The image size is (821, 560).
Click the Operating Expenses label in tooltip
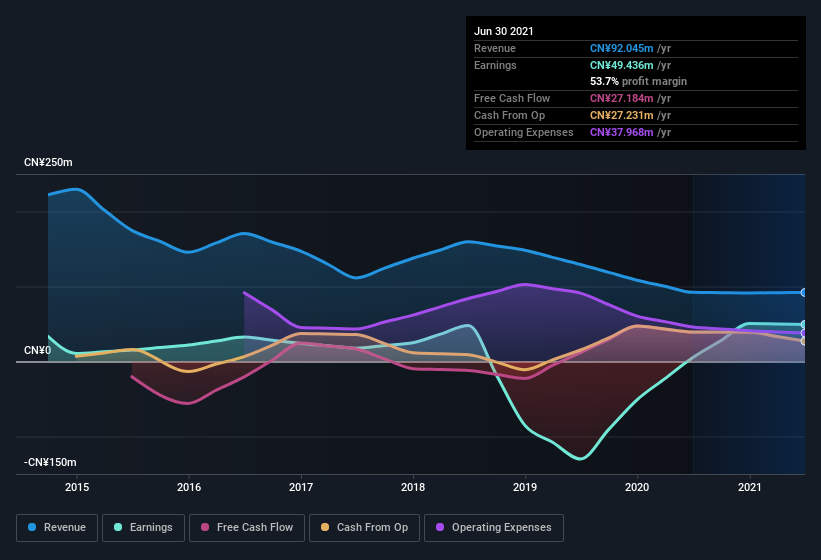tap(524, 132)
